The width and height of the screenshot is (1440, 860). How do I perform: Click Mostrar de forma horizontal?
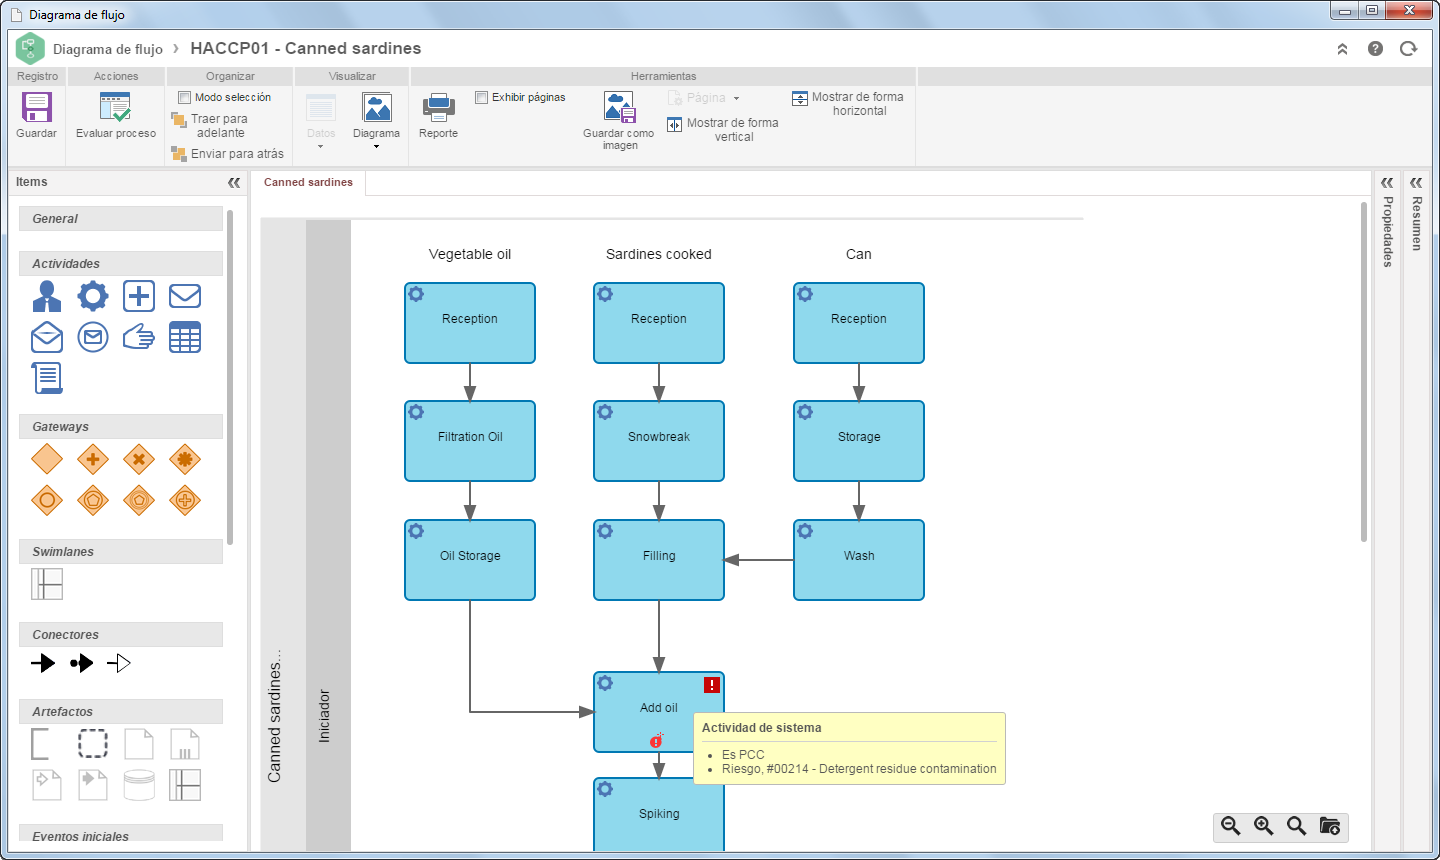(x=848, y=104)
